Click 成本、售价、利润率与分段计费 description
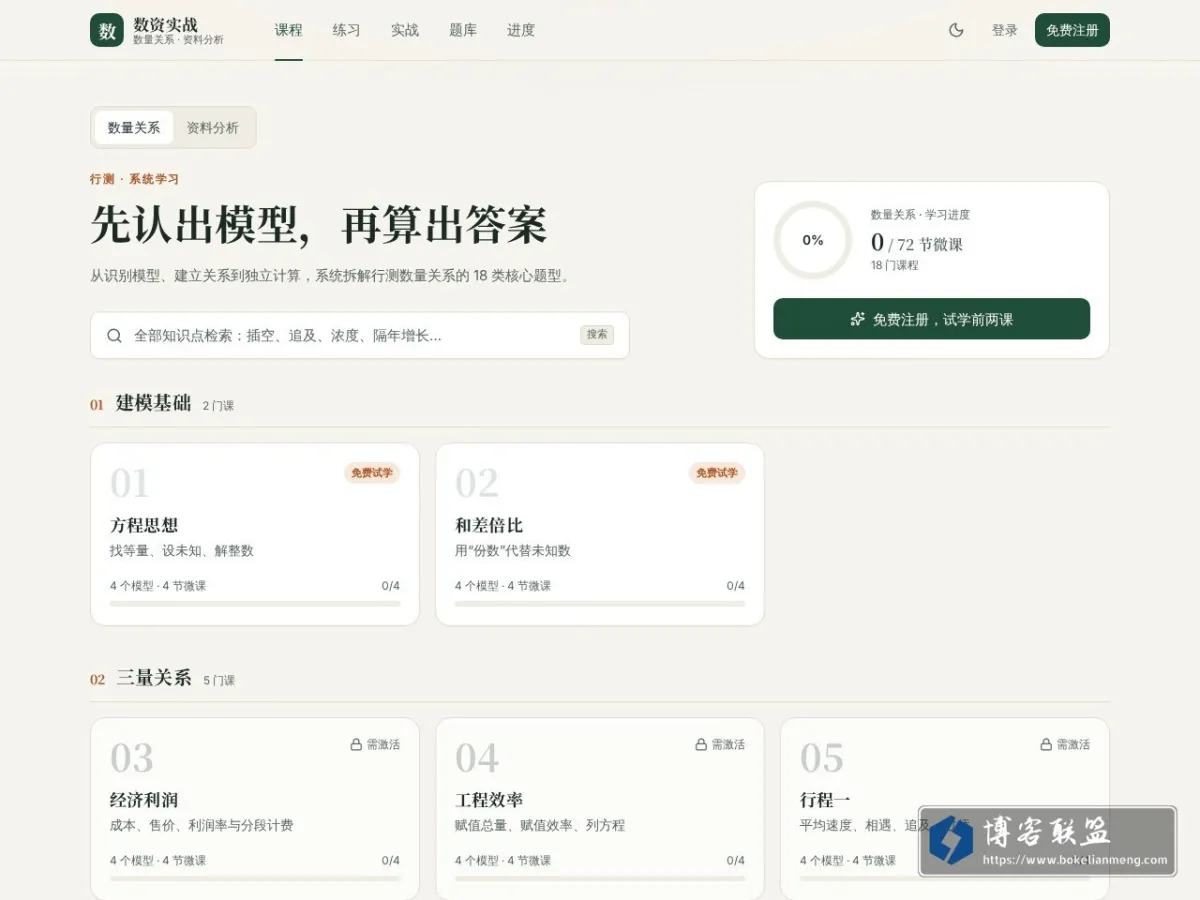 pos(202,826)
